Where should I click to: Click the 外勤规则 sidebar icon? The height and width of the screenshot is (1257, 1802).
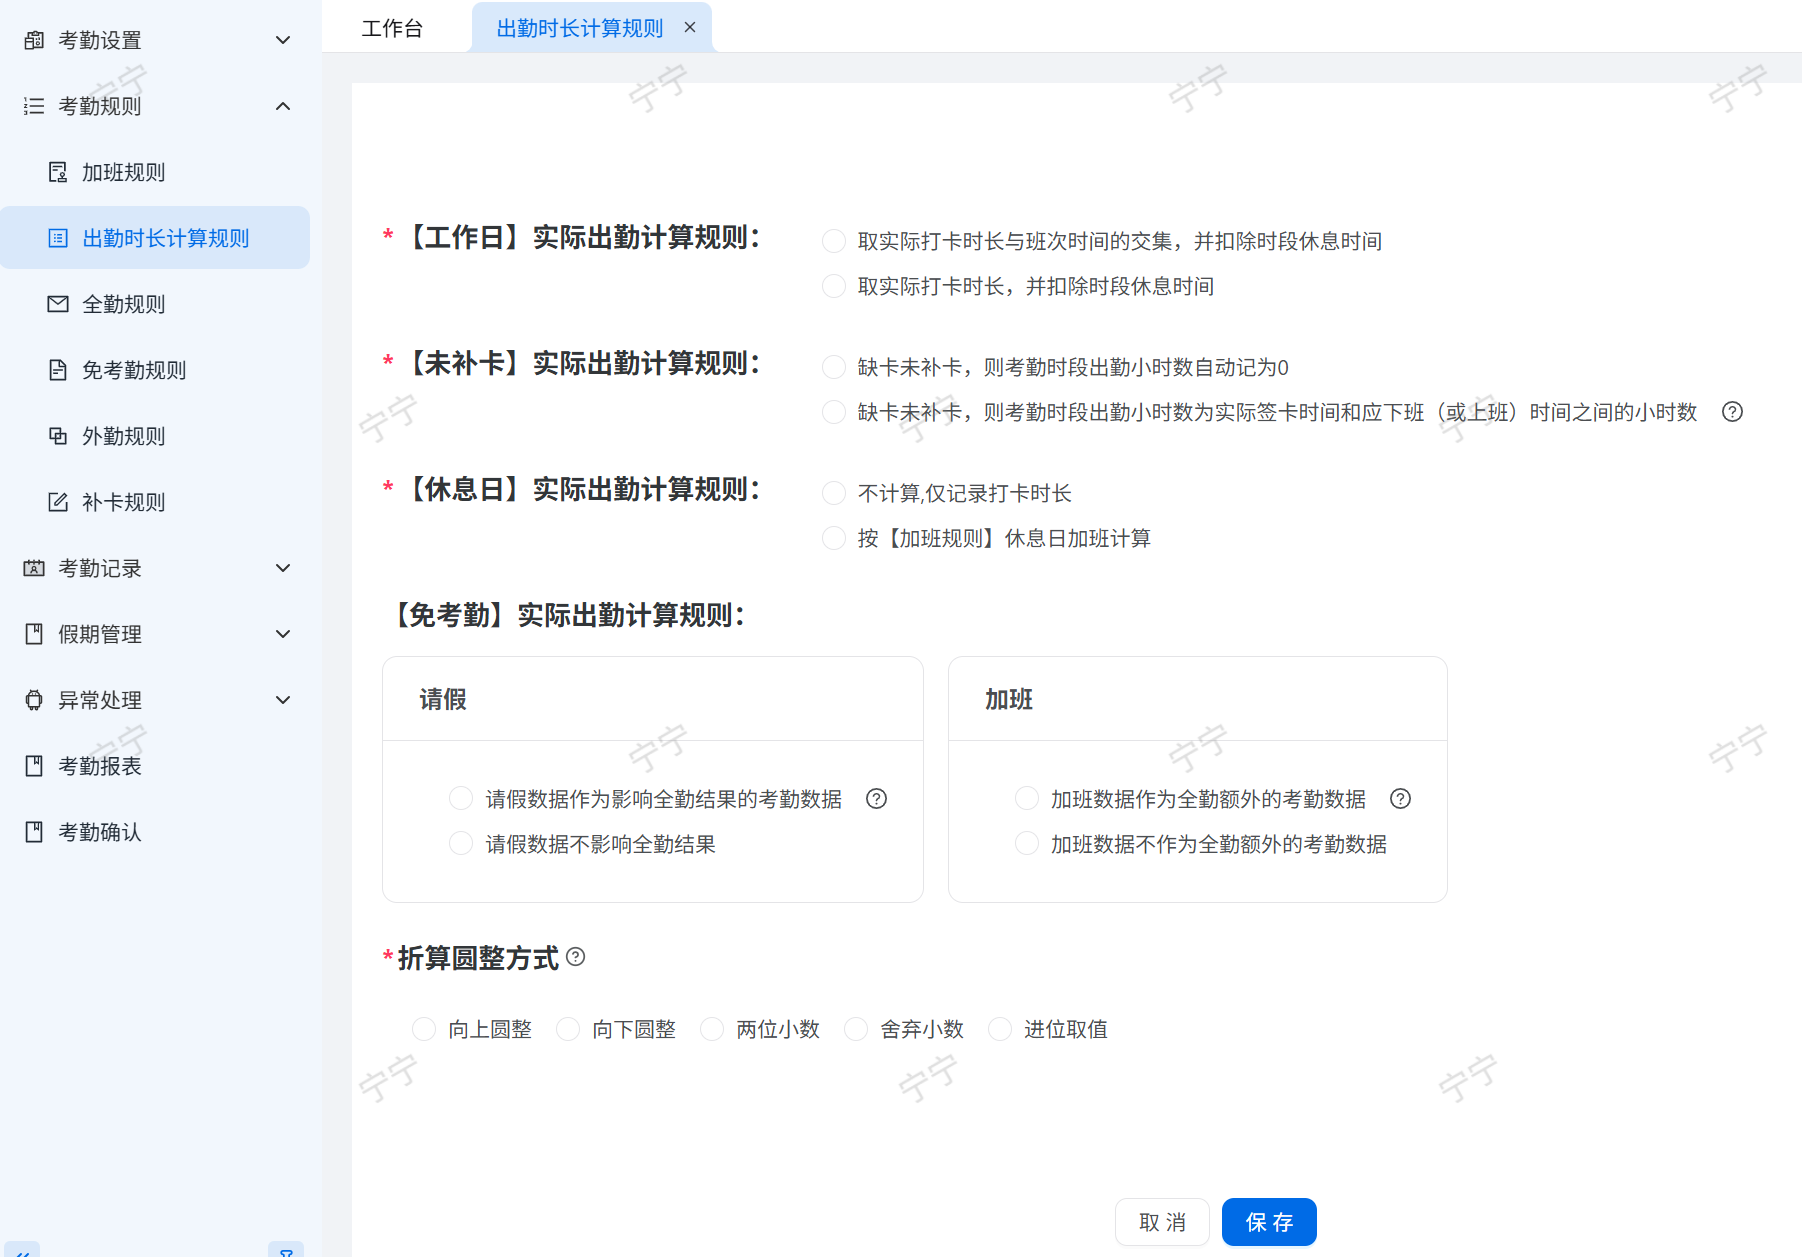point(58,436)
